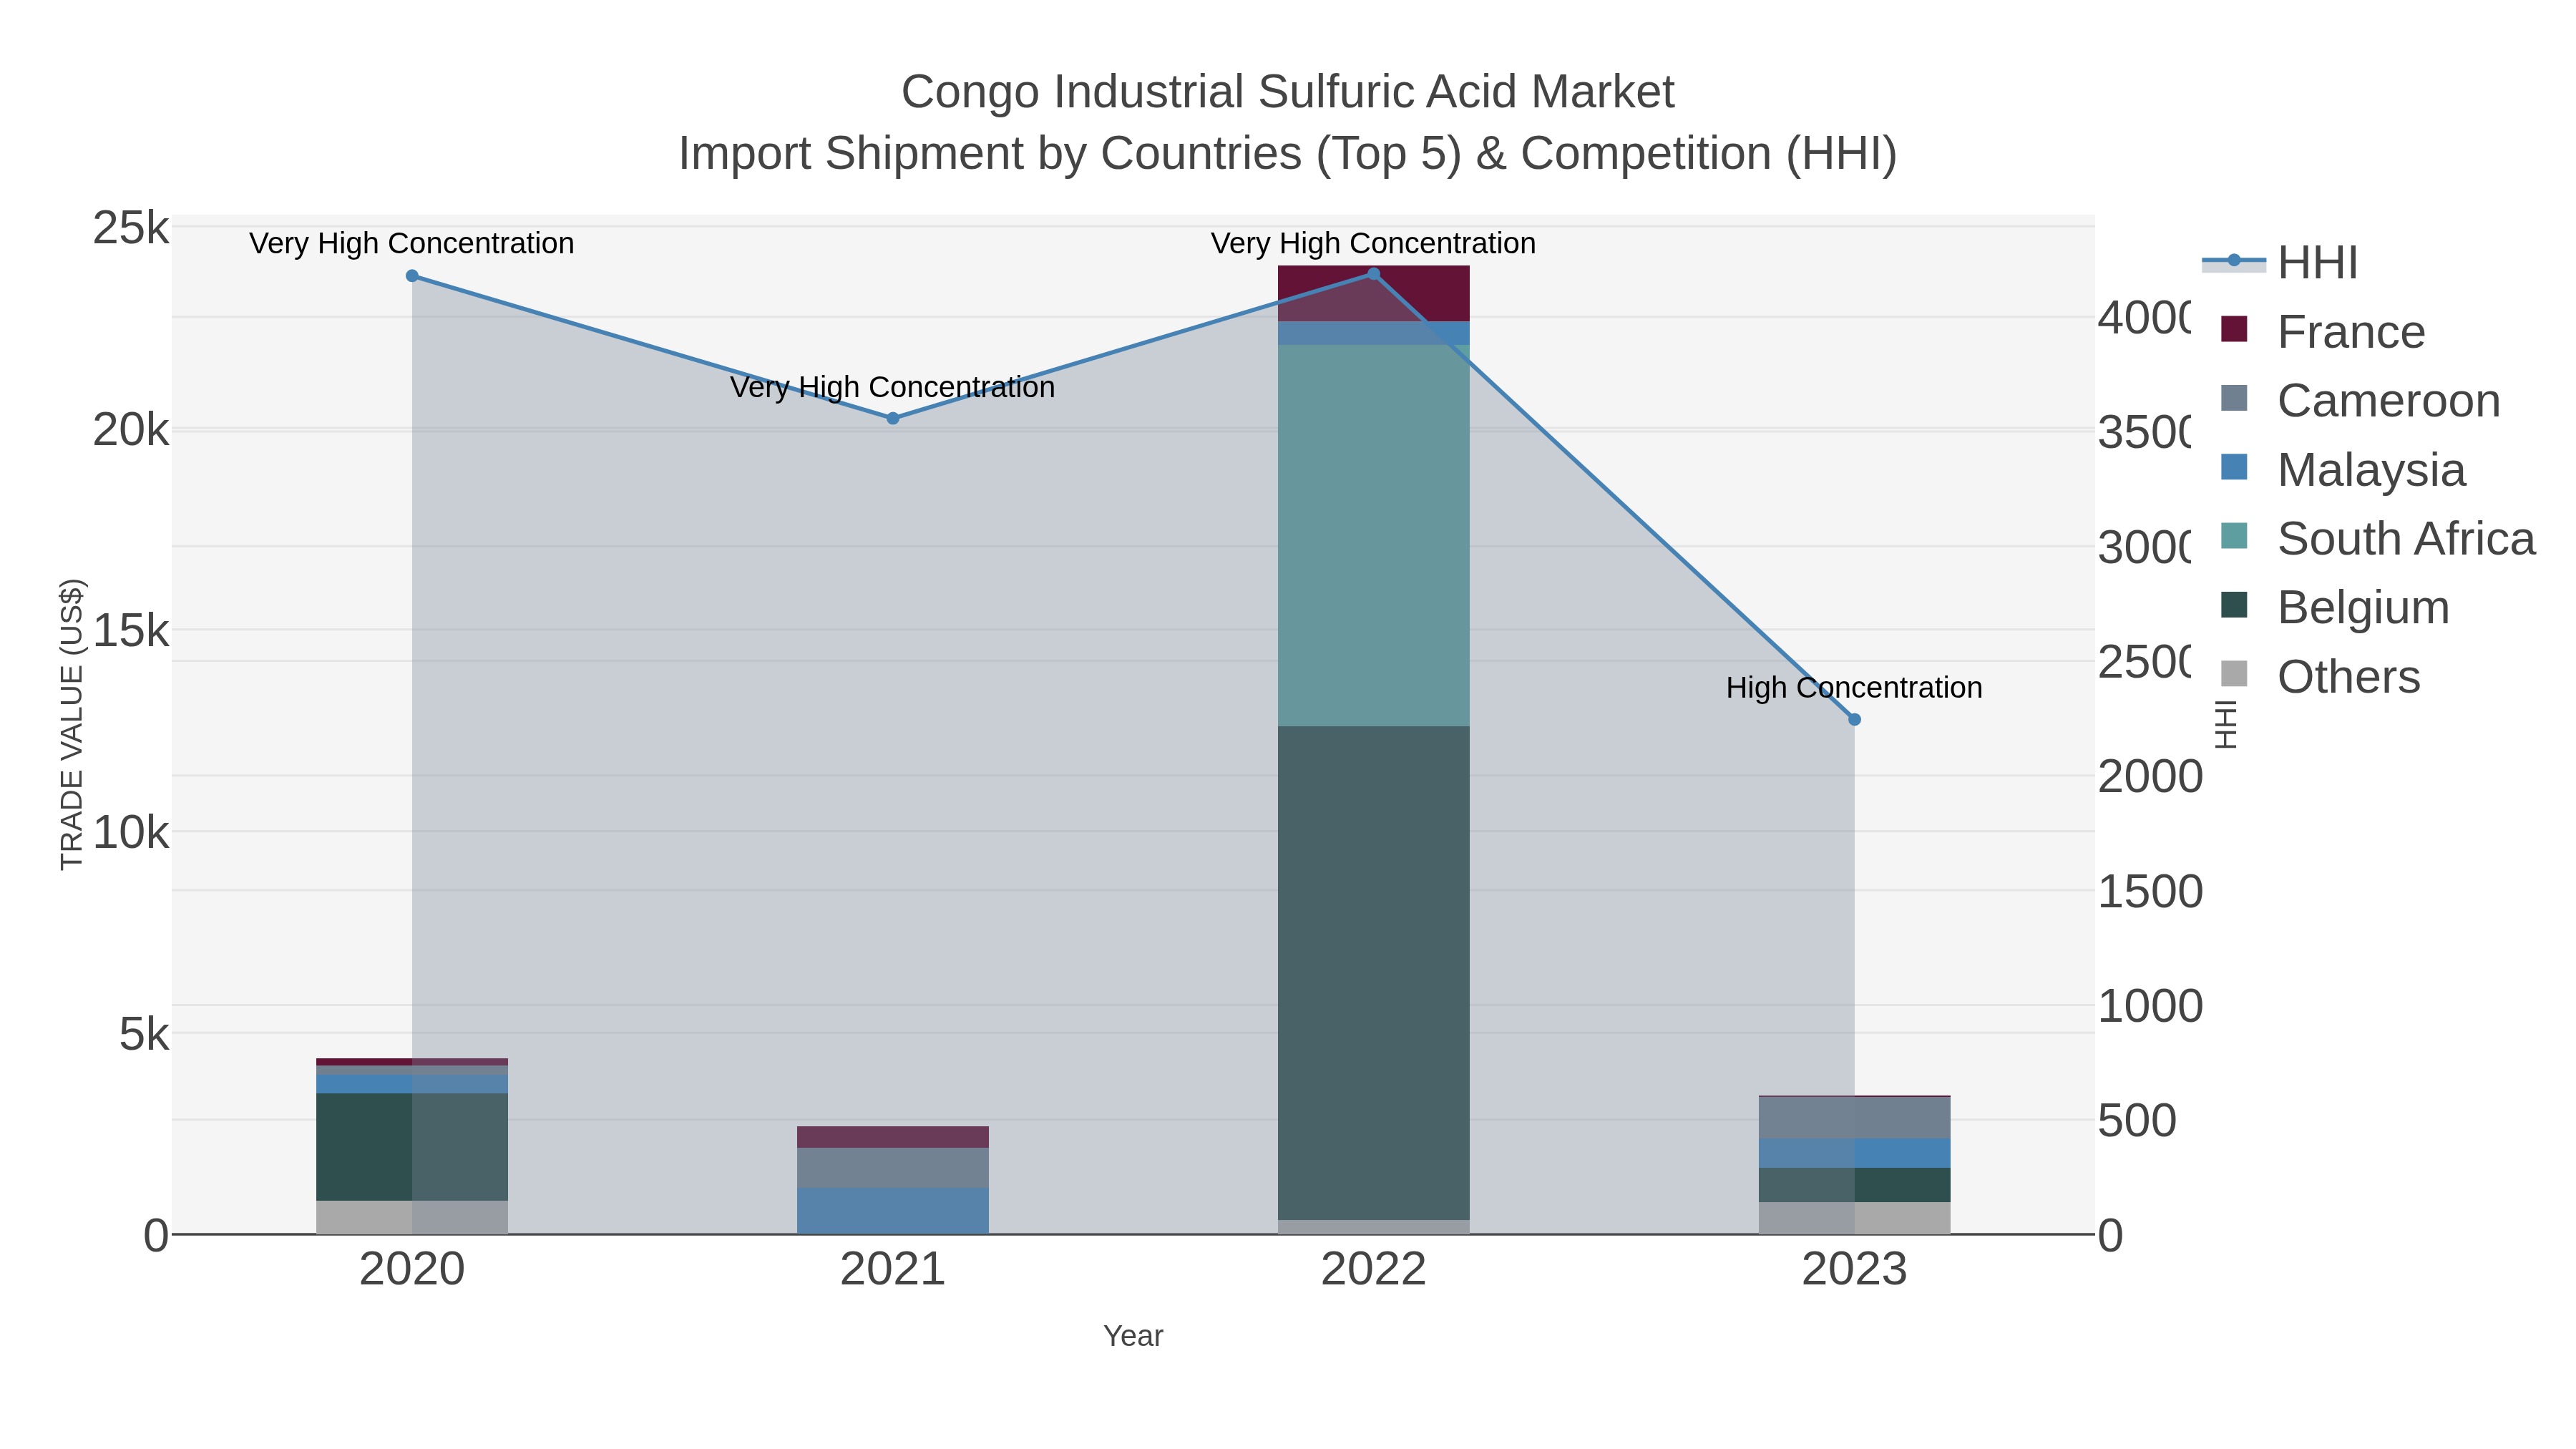Click the Belgium segment in the 2022 bar
This screenshot has height=1449, width=2576.
(x=1373, y=973)
